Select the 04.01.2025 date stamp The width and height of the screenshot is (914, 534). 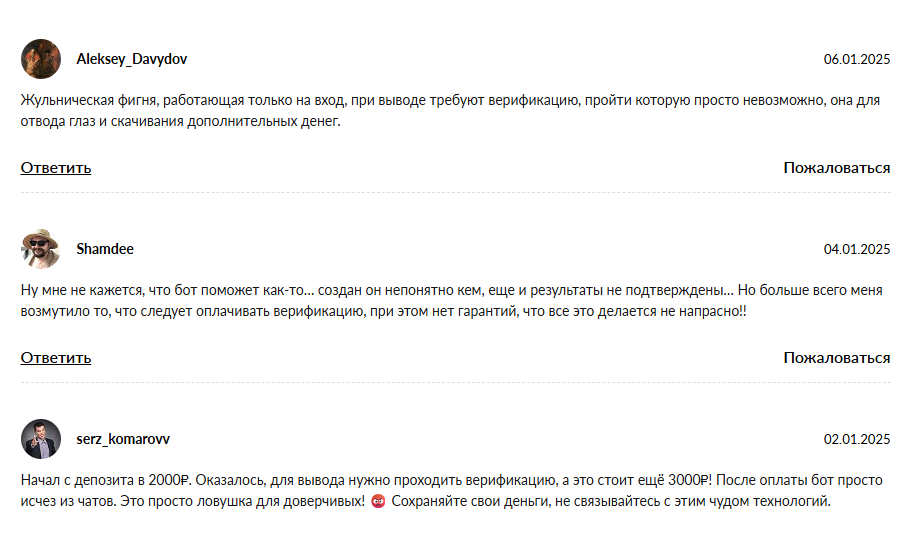tap(856, 249)
